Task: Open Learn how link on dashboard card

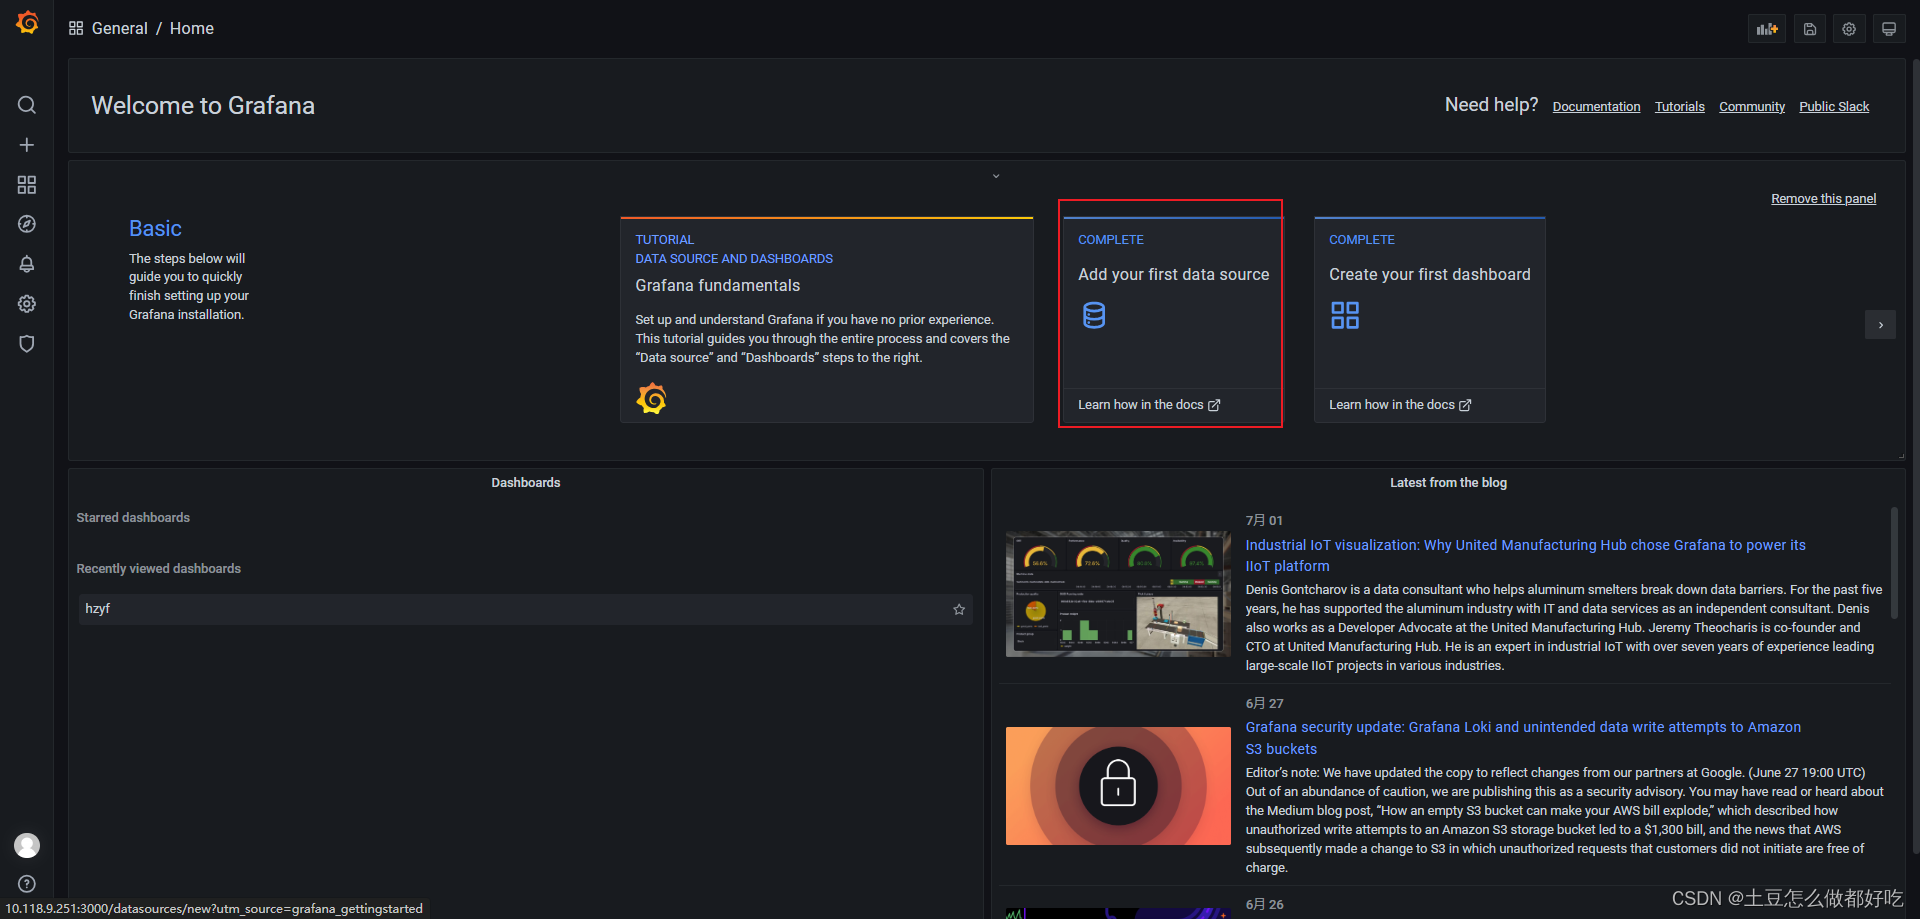Action: [x=1400, y=405]
